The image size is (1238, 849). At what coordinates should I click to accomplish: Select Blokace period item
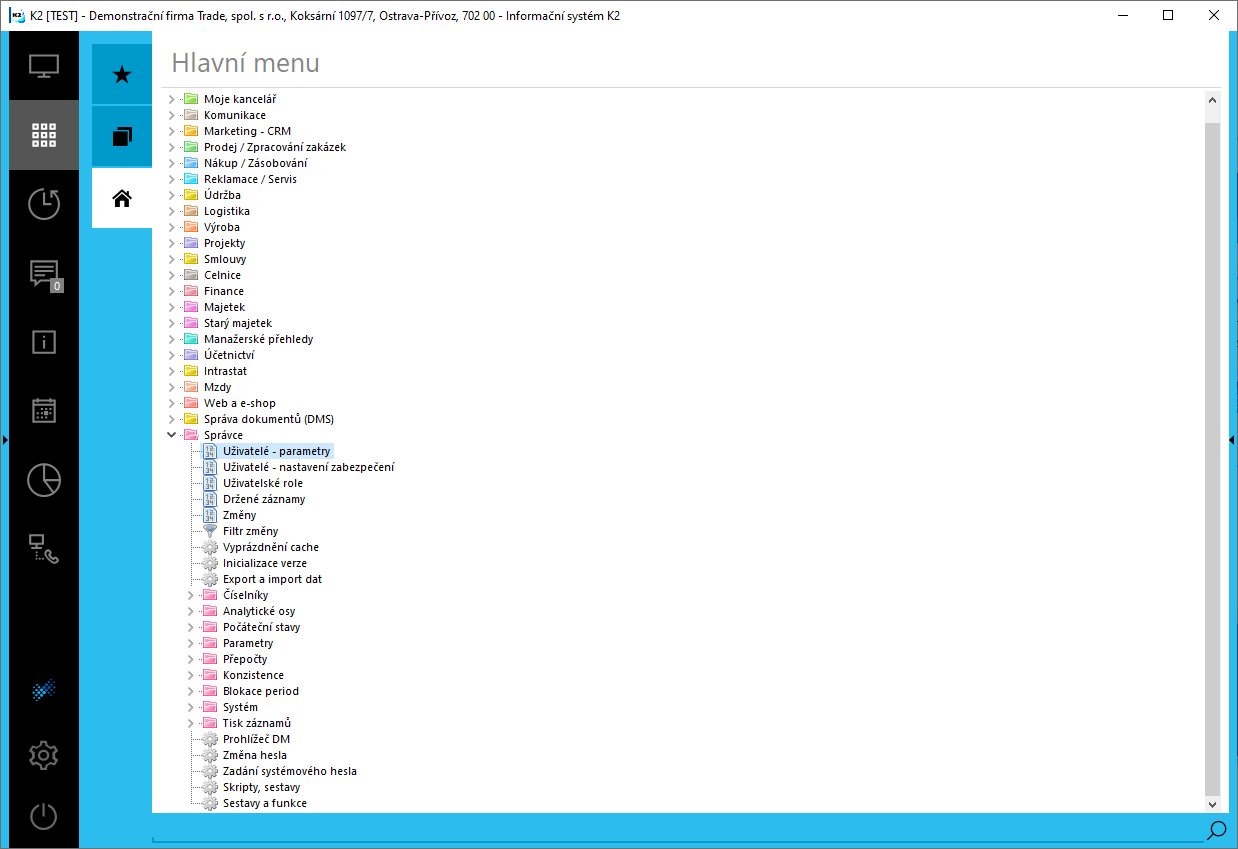click(x=261, y=691)
